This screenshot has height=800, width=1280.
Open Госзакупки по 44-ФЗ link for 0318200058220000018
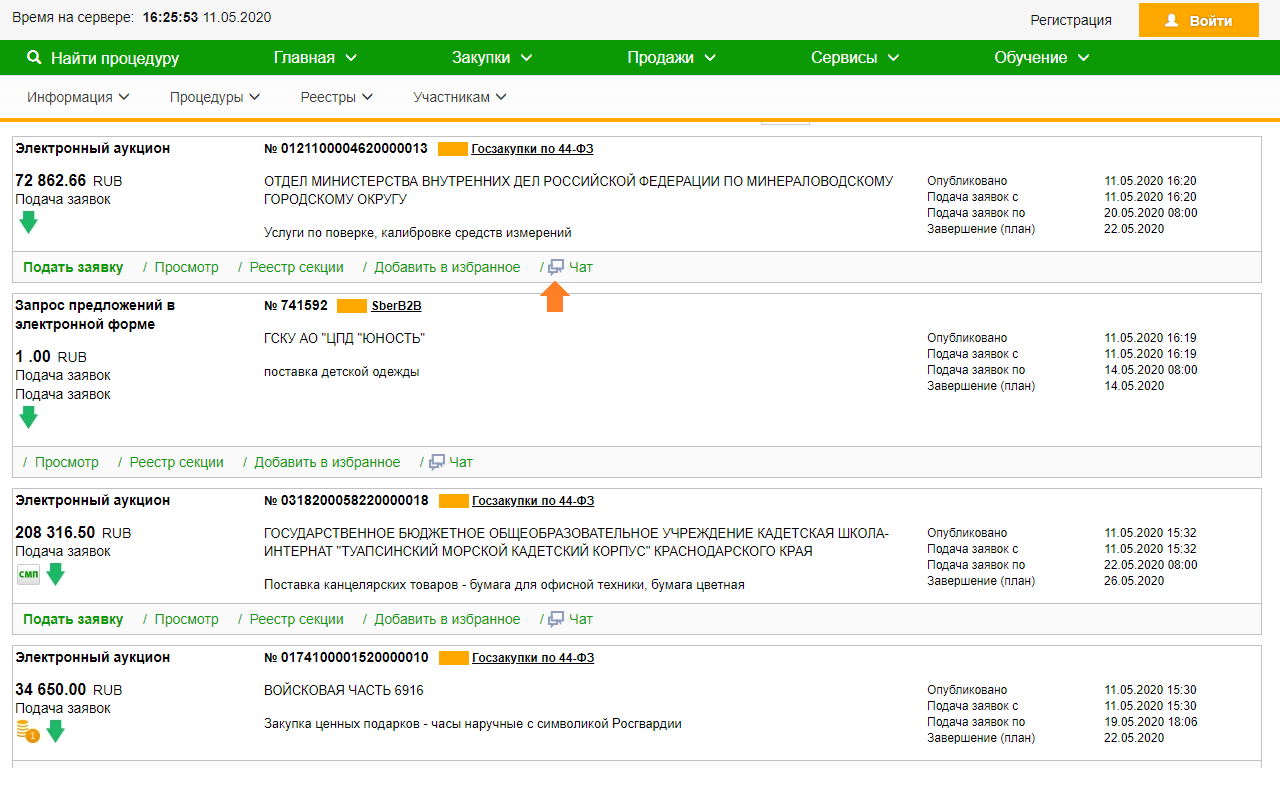click(533, 501)
